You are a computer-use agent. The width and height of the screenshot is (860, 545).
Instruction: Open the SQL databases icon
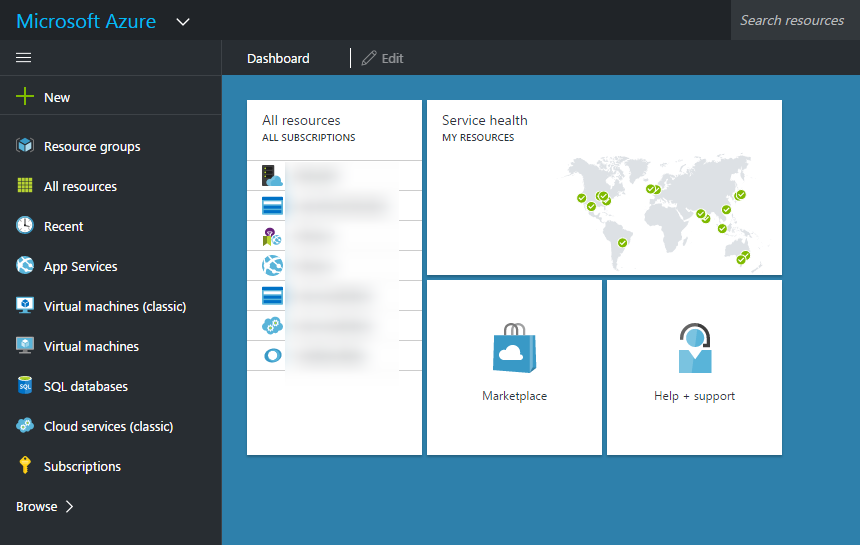(x=25, y=386)
